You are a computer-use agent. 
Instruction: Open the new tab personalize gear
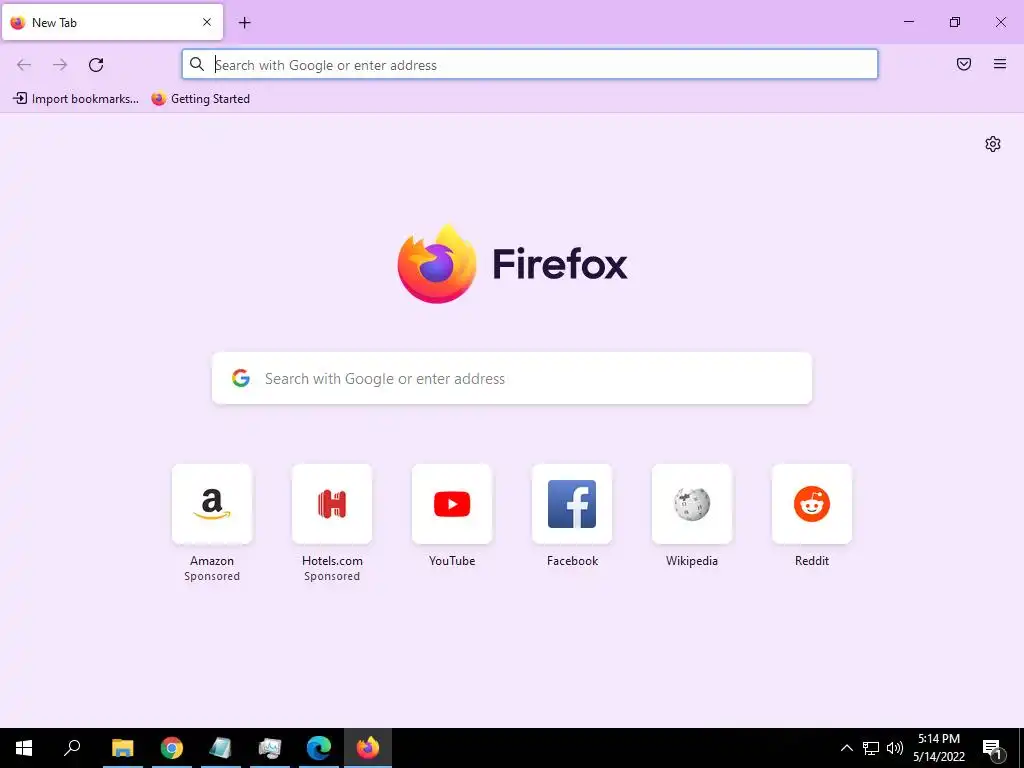click(x=993, y=144)
